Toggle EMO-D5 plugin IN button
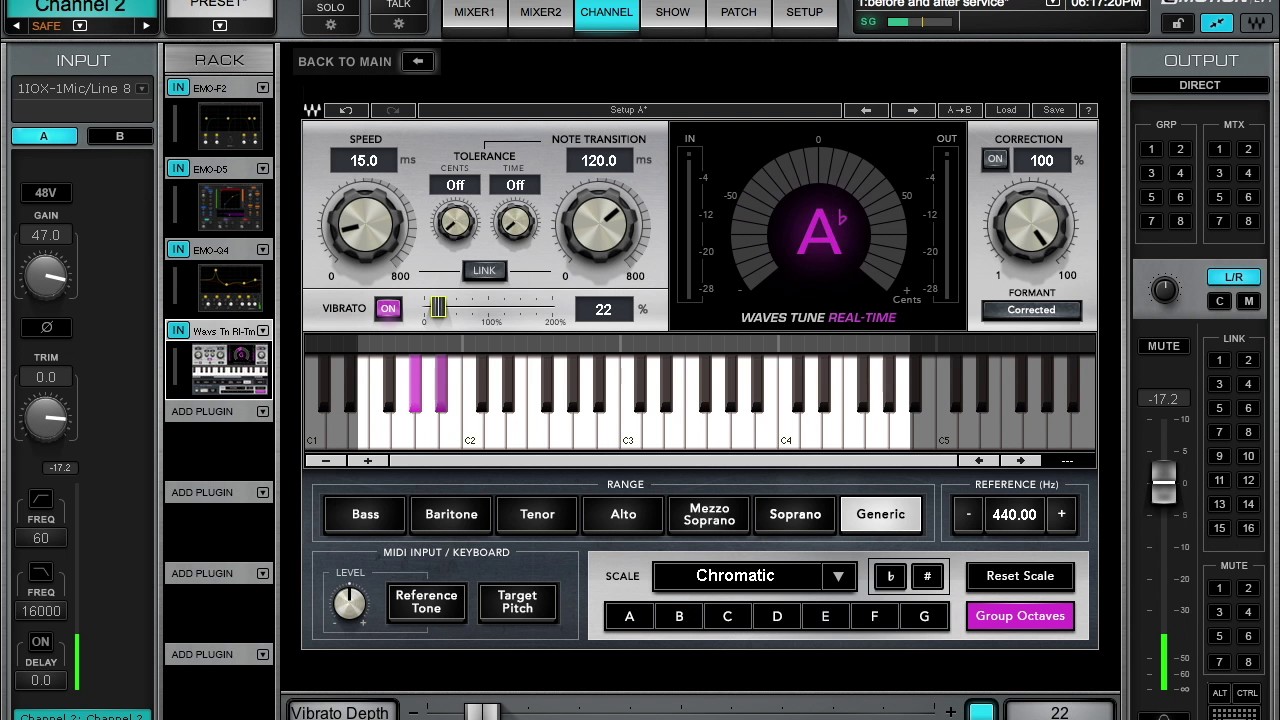The image size is (1280, 720). pyautogui.click(x=178, y=168)
